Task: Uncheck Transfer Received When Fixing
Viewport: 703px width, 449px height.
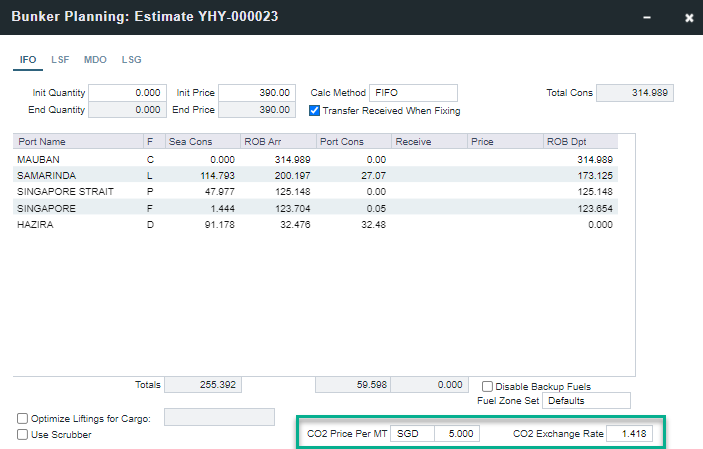Action: click(x=315, y=110)
